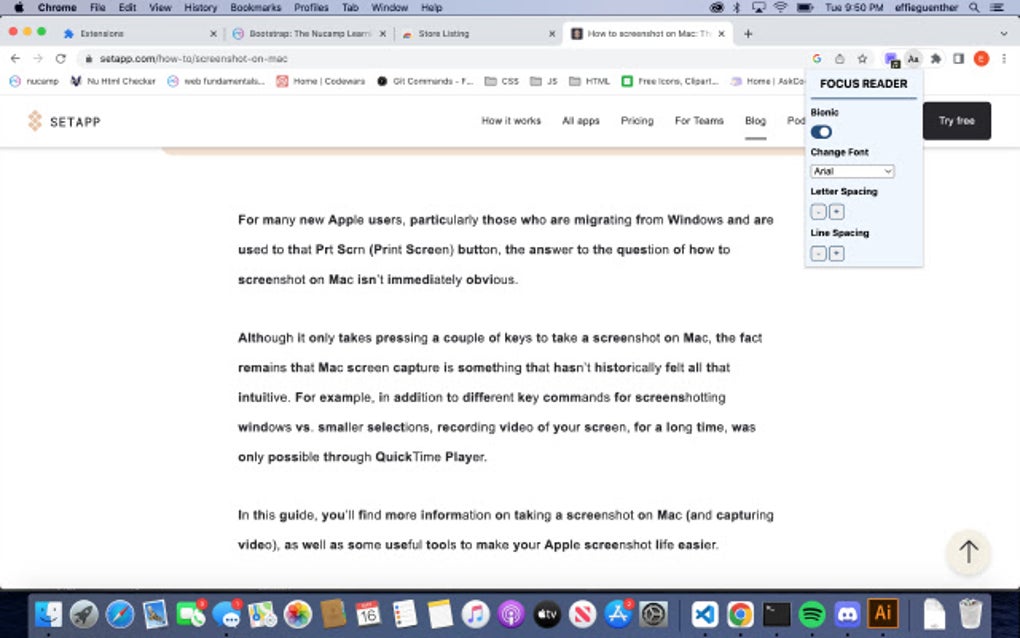1020x638 pixels.
Task: Open Spotify from the Dock
Action: point(812,614)
